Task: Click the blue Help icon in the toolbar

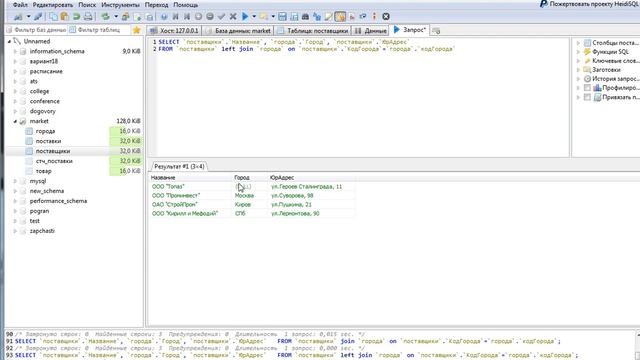Action: (x=164, y=17)
